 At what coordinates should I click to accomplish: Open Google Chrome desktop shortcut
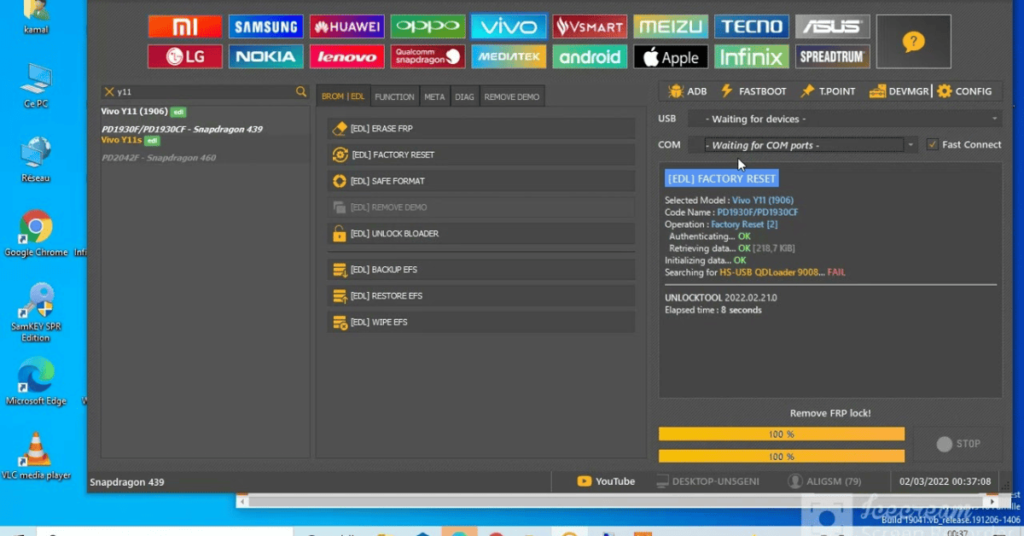pyautogui.click(x=35, y=234)
